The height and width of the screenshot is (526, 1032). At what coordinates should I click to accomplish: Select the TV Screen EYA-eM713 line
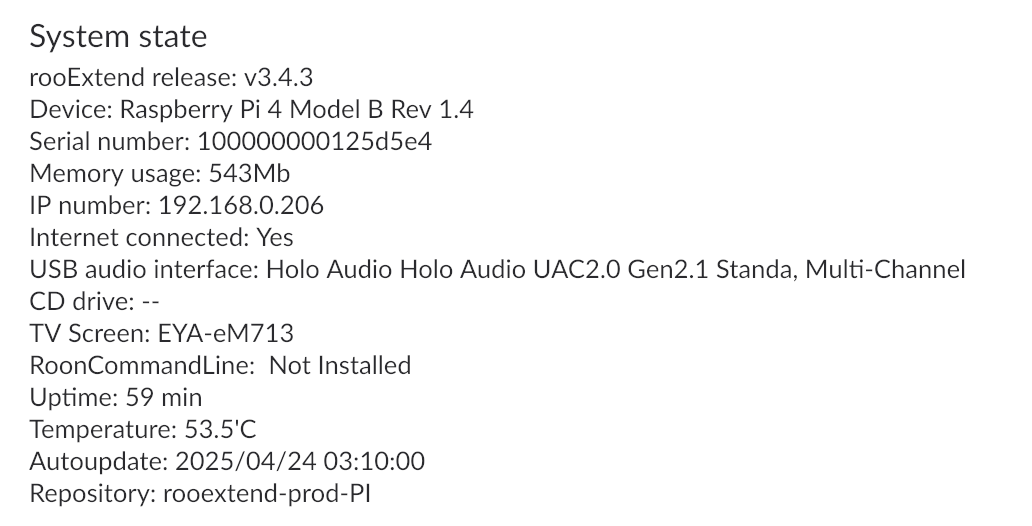pos(161,333)
